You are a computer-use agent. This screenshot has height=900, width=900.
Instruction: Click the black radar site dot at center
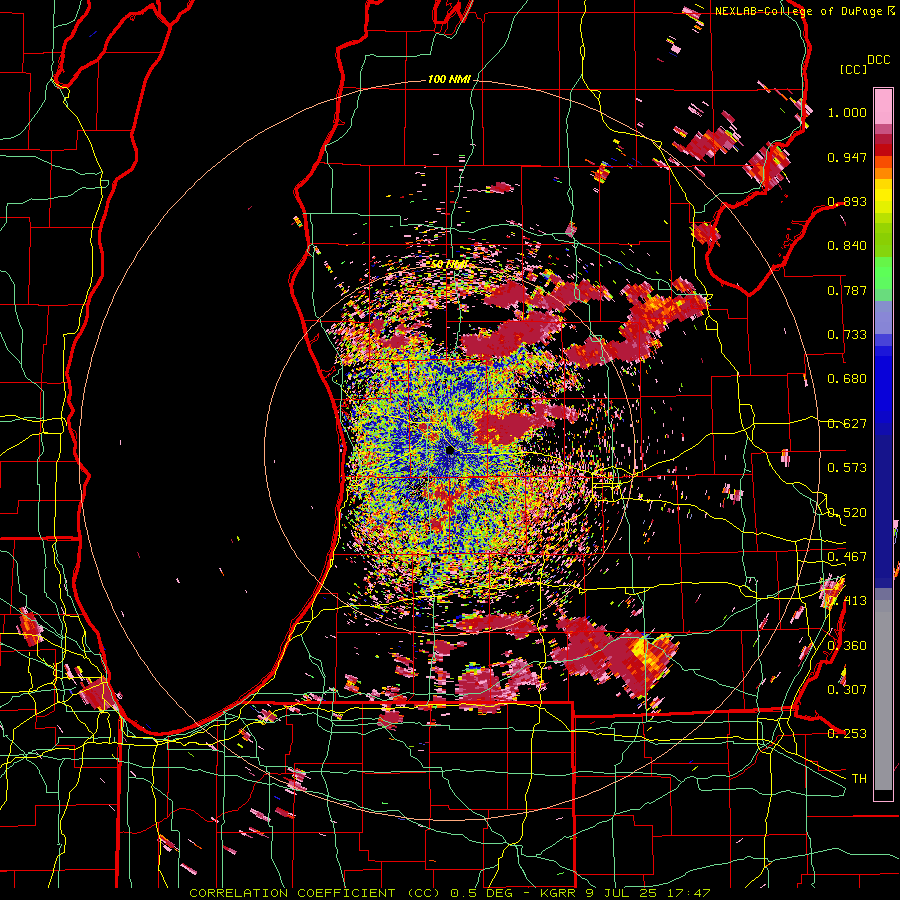450,451
